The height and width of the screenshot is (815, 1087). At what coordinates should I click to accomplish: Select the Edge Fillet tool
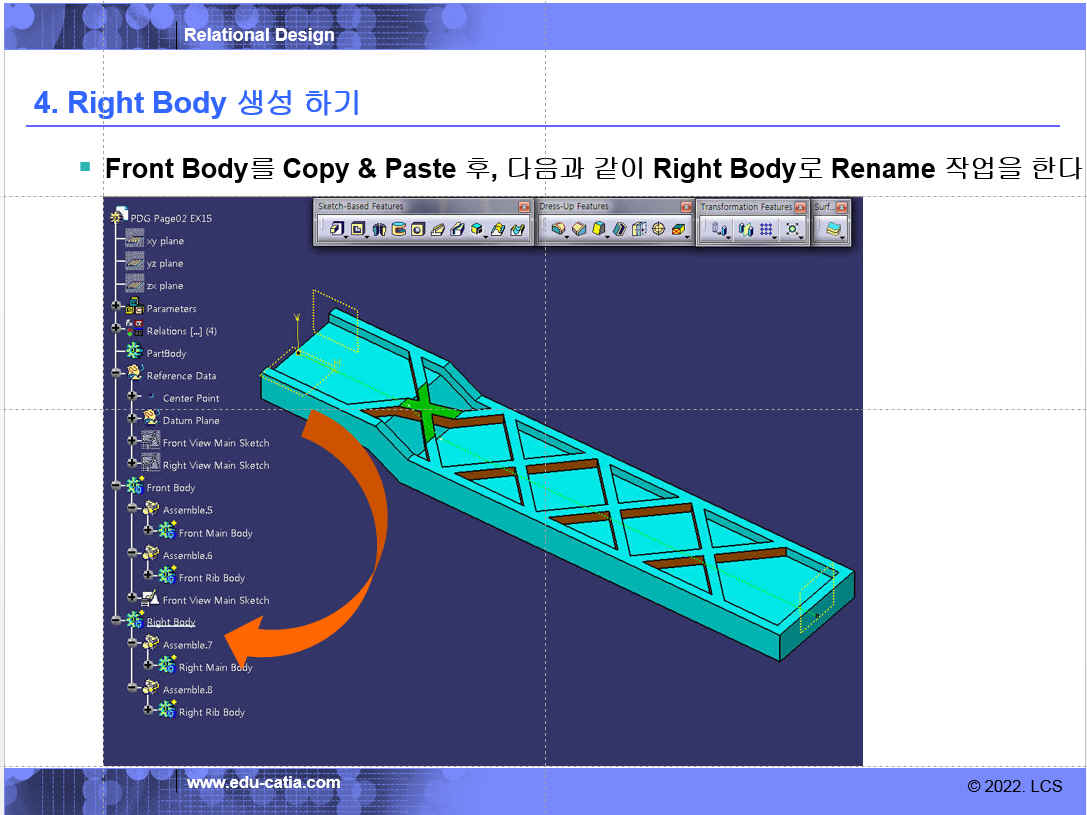click(559, 229)
